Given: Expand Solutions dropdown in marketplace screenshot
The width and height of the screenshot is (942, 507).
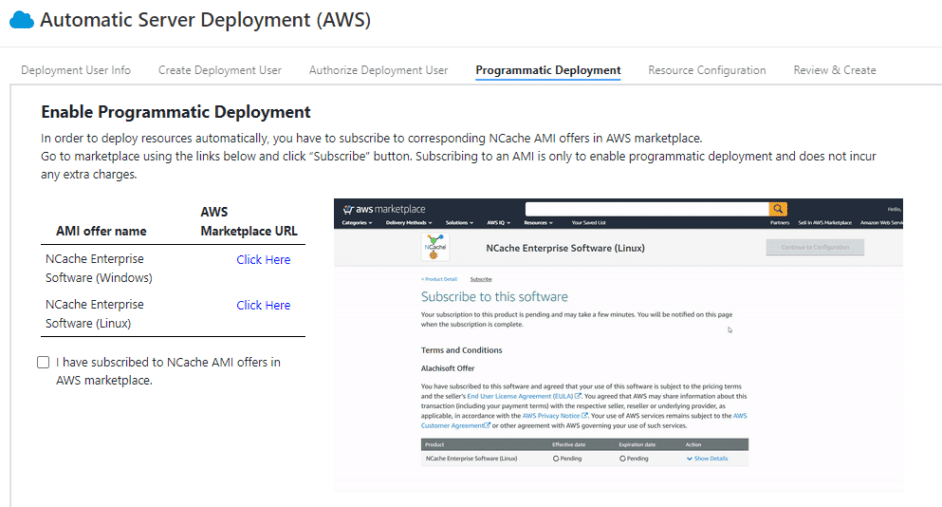Looking at the screenshot, I should (x=459, y=223).
